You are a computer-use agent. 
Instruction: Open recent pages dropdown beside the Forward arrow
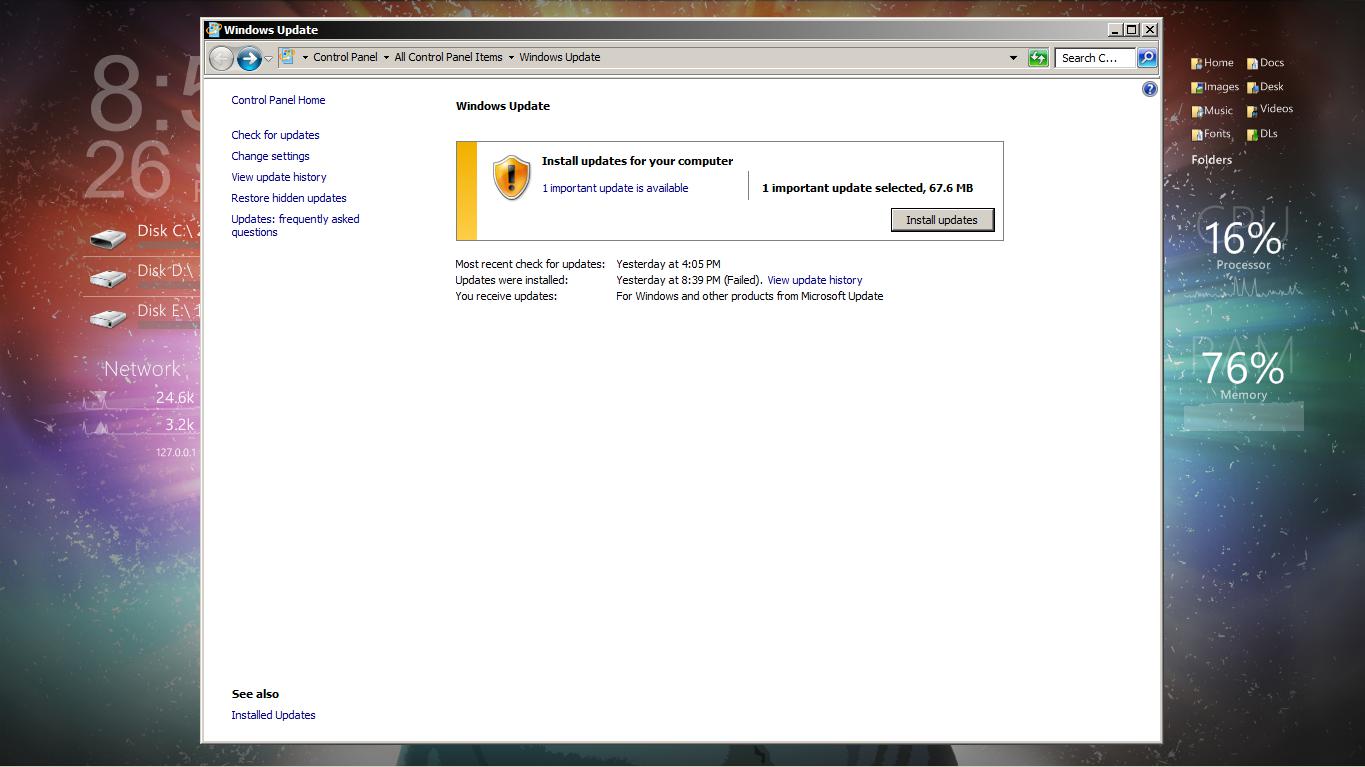click(268, 58)
